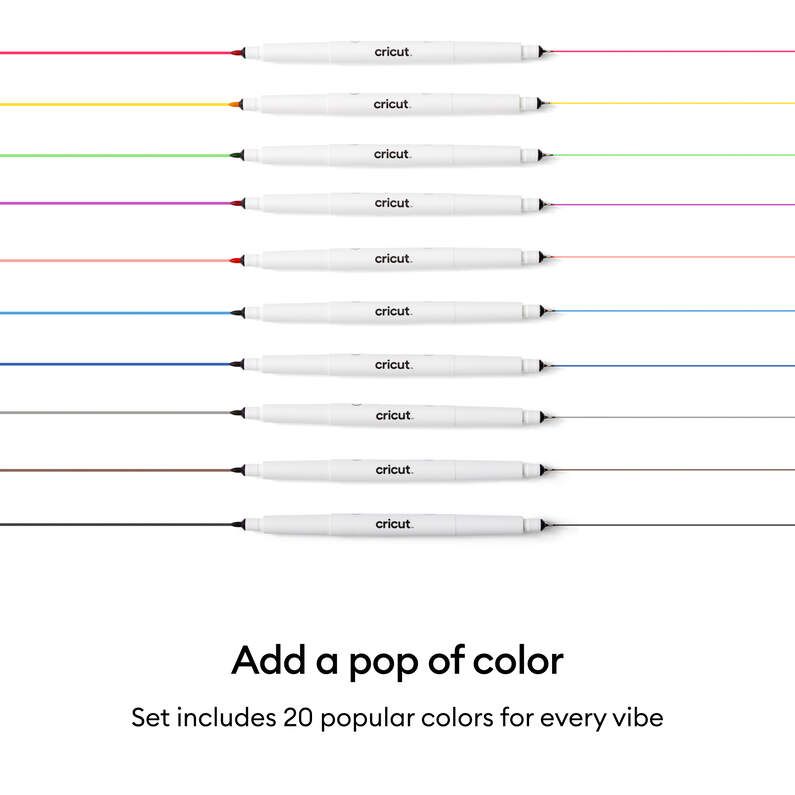Click the cricut logo on the bottom pen
This screenshot has height=795, width=795.
point(392,523)
